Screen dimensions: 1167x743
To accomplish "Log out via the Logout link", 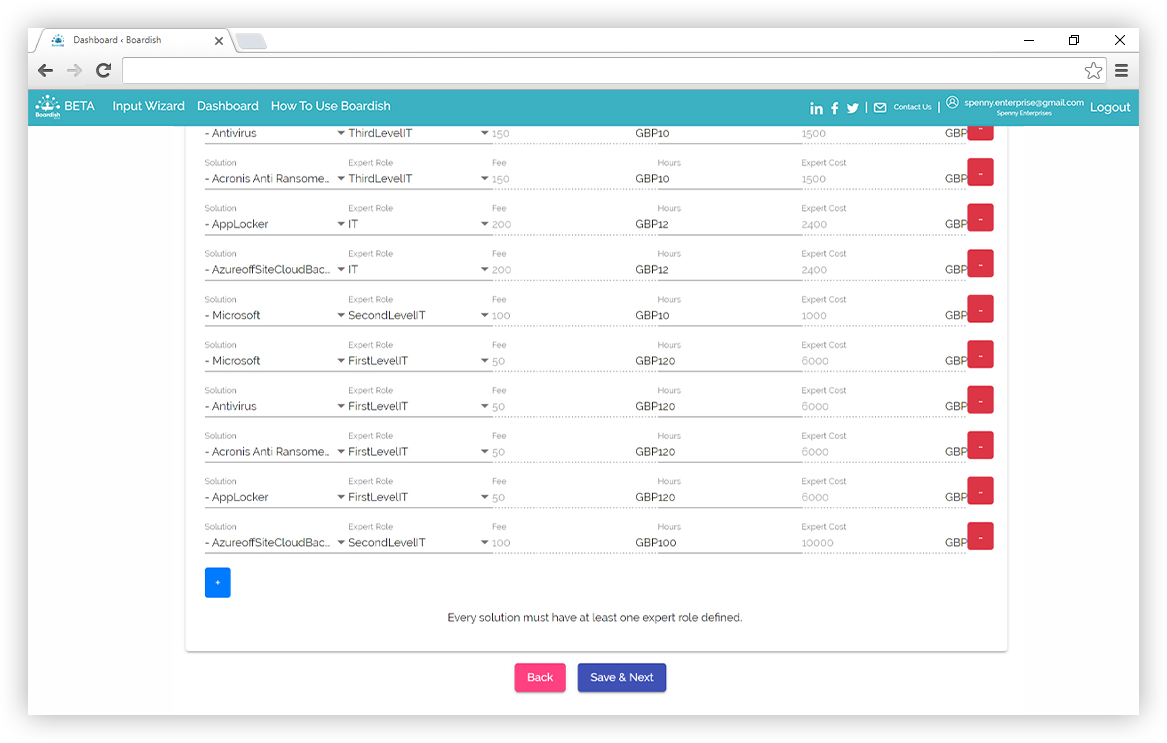I will (x=1110, y=107).
